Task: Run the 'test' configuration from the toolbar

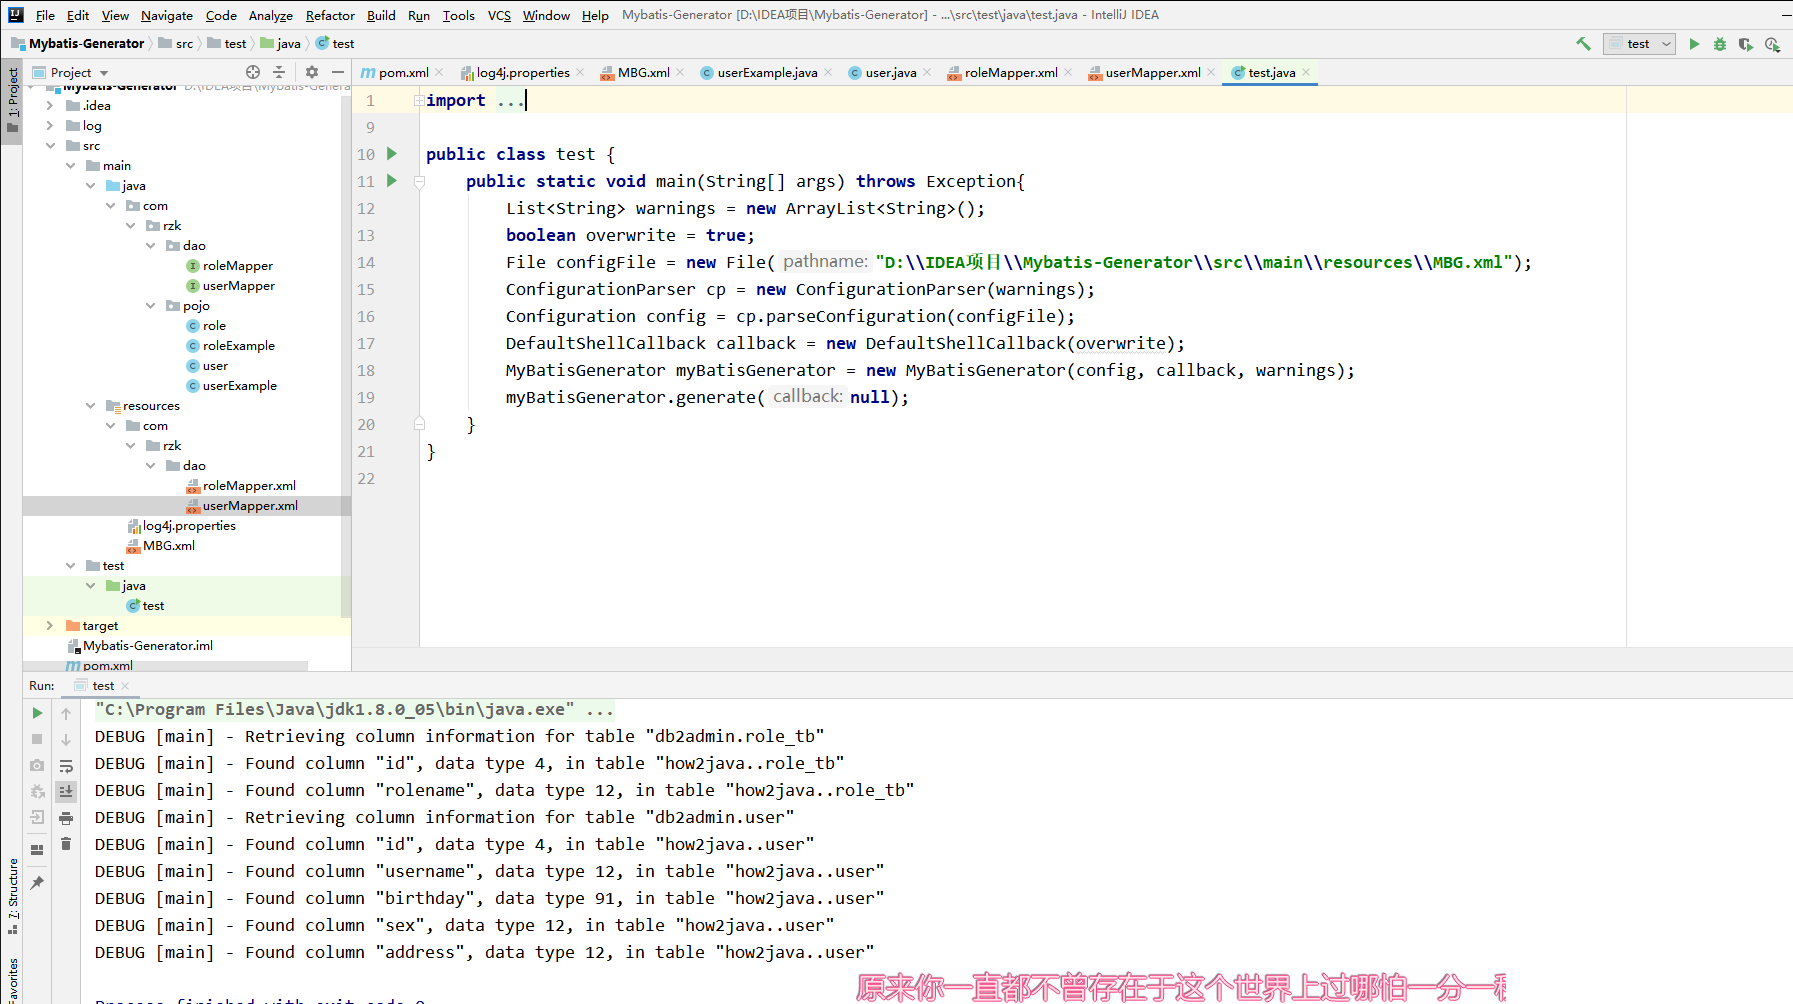Action: [x=1694, y=44]
